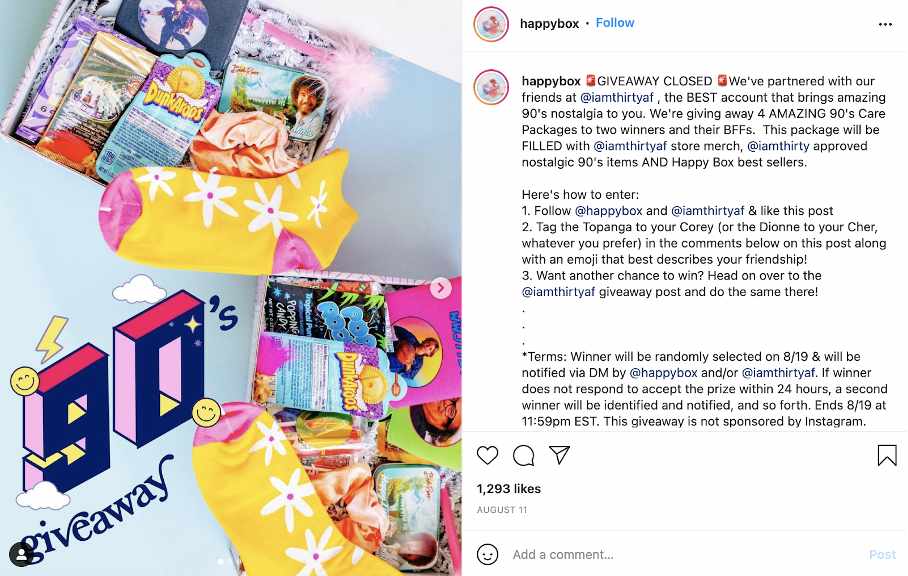
Task: Submit the comment with the Post button
Action: point(882,555)
